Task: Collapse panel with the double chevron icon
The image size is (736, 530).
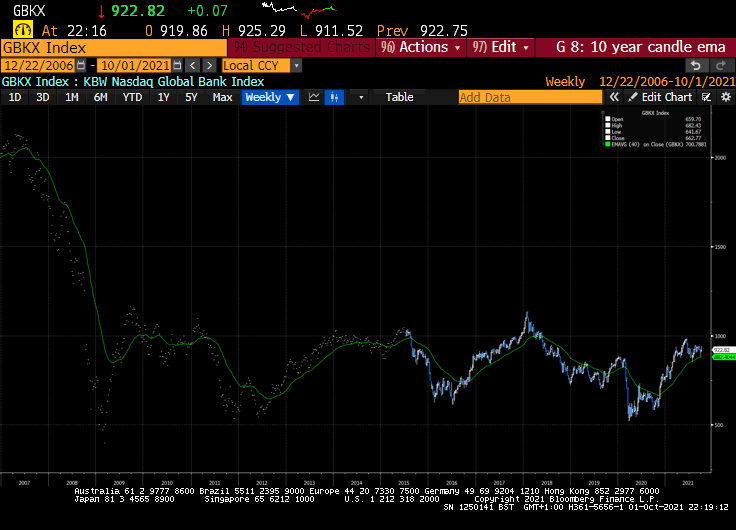Action: 614,97
